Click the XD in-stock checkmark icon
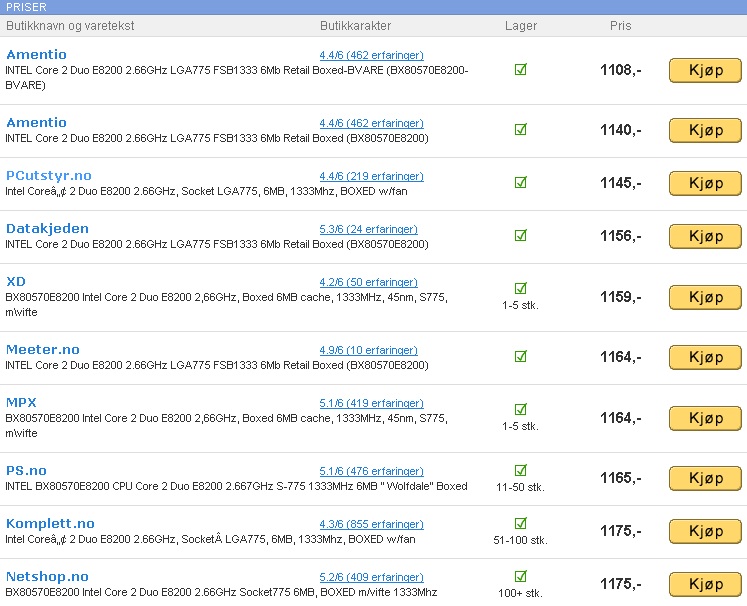Screen dimensions: 747x606 [521, 288]
